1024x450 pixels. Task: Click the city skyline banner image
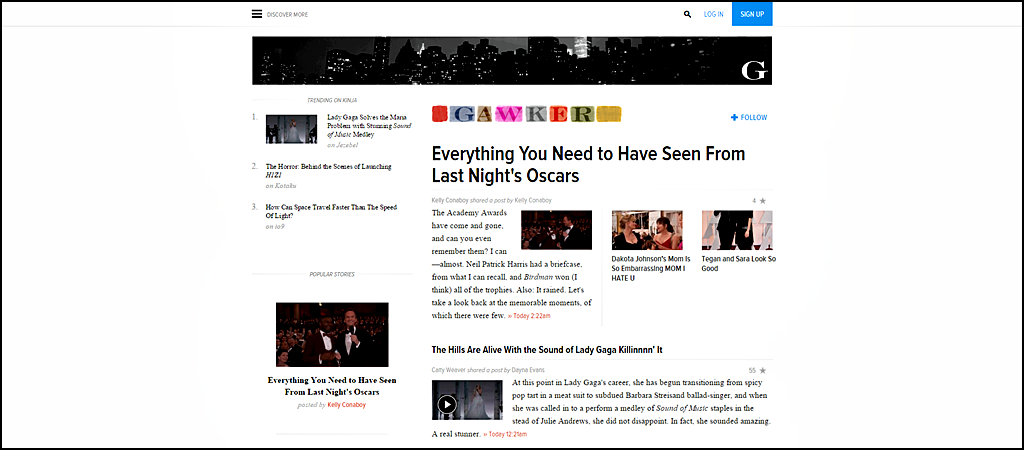click(x=512, y=61)
